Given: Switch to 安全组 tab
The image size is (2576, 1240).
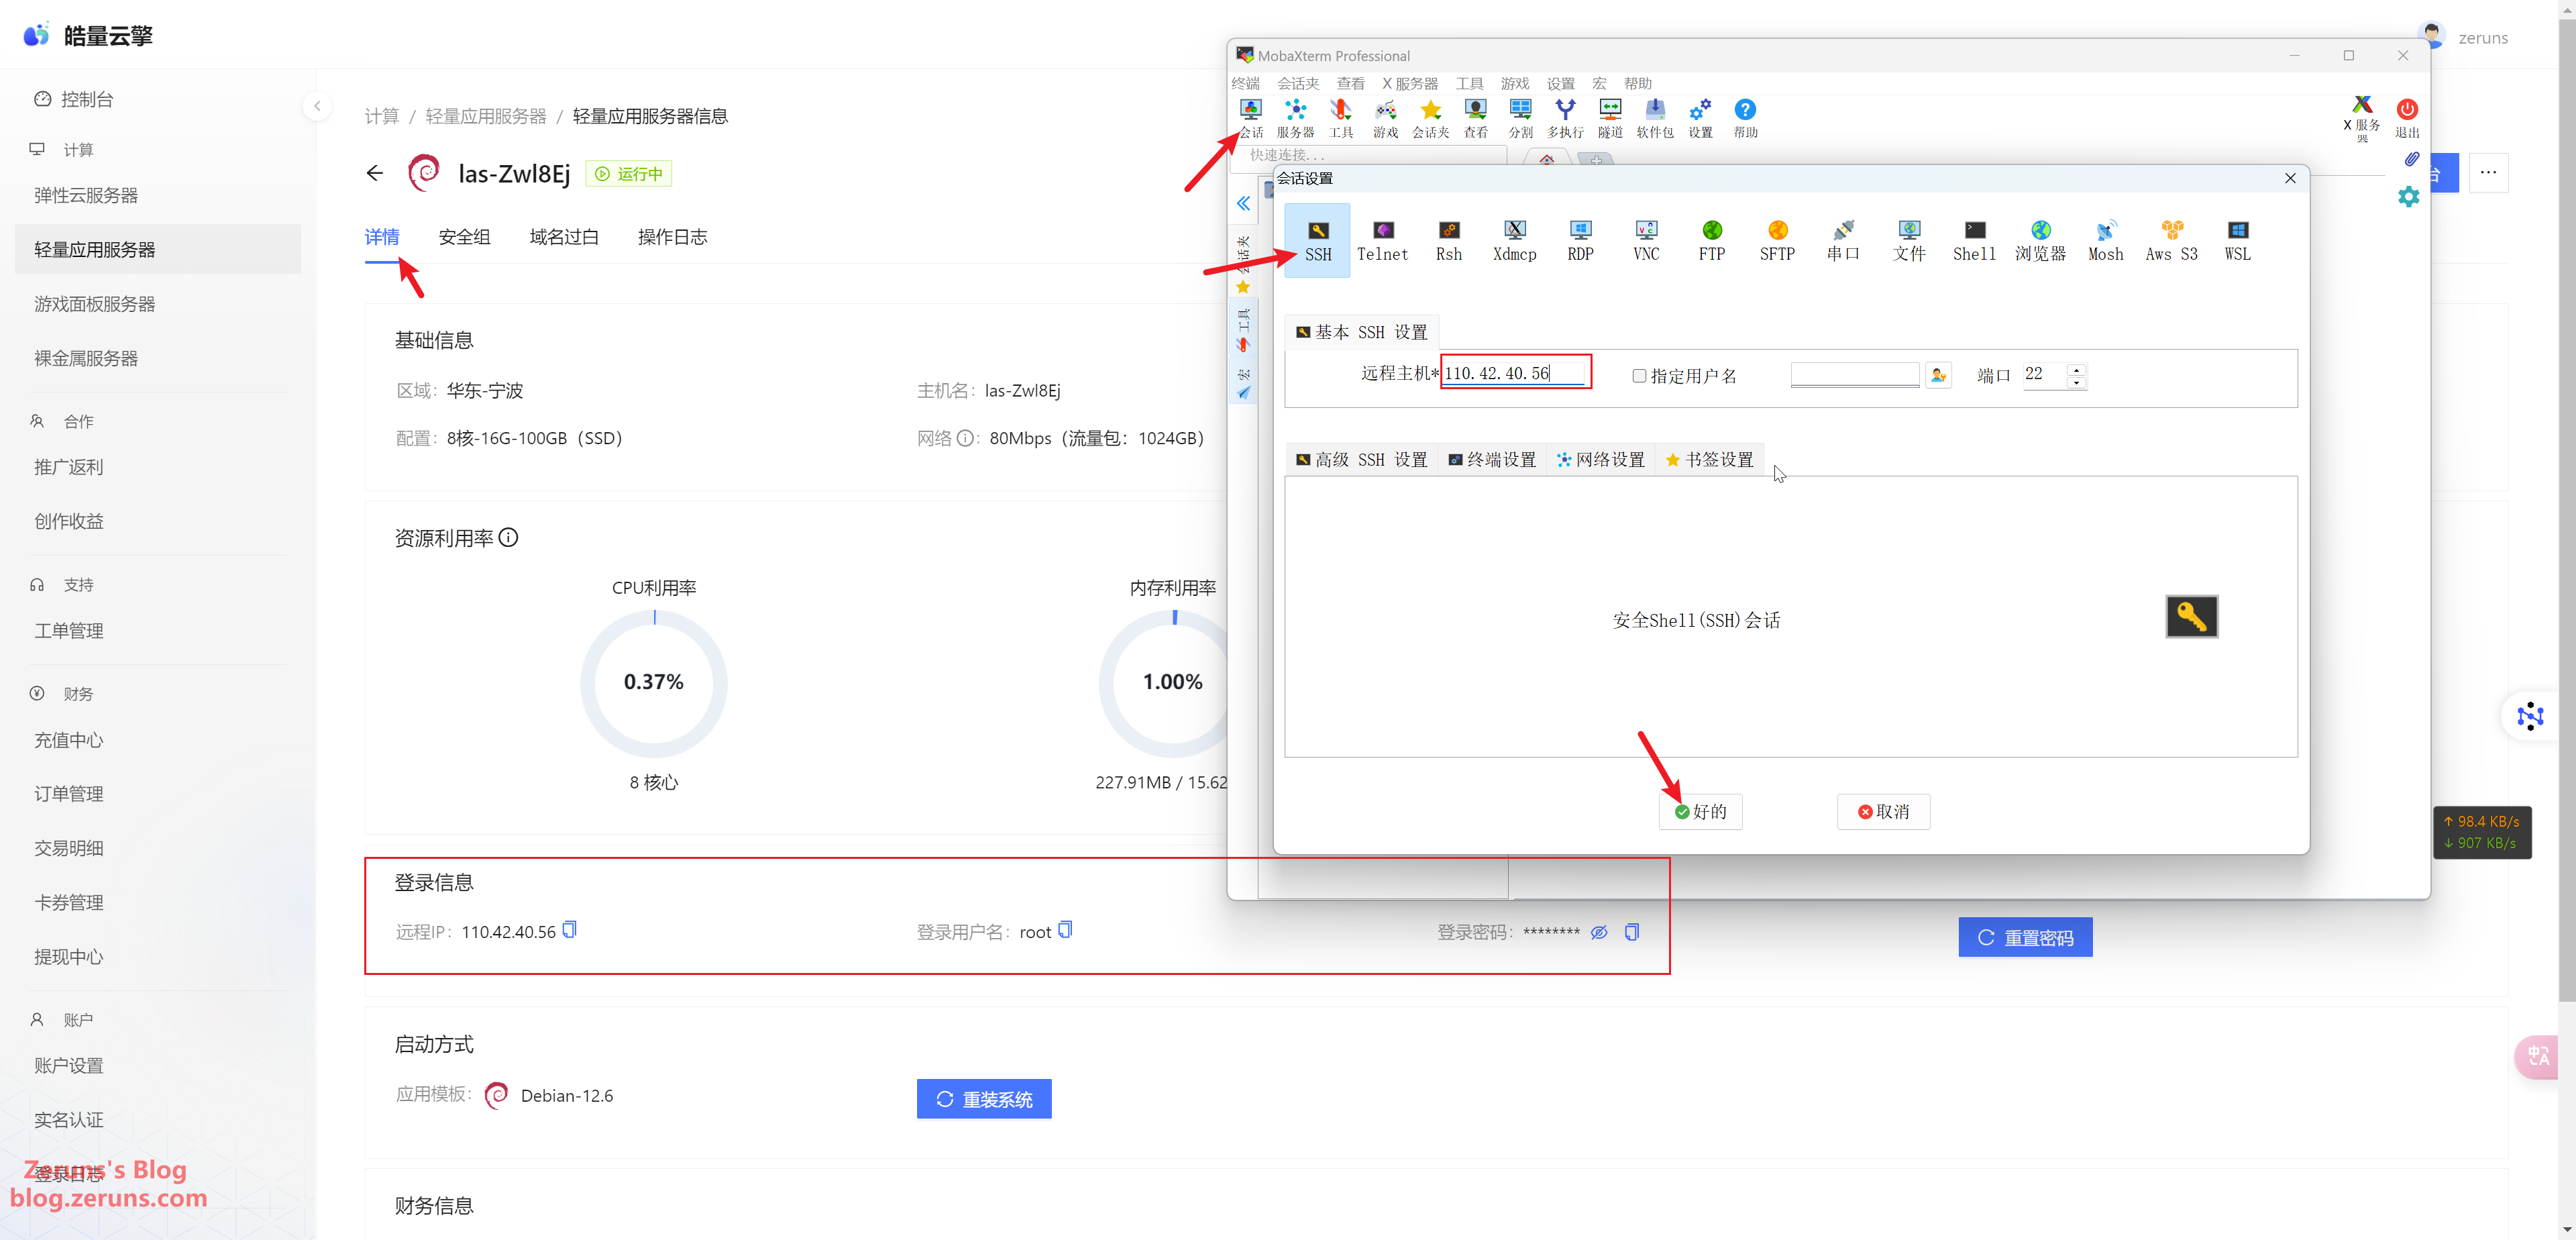Looking at the screenshot, I should pyautogui.click(x=464, y=237).
